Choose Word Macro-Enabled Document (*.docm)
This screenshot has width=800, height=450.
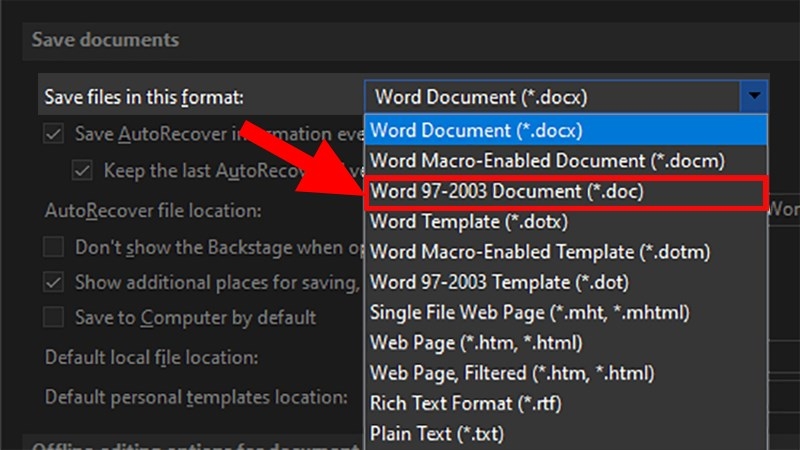tap(566, 161)
